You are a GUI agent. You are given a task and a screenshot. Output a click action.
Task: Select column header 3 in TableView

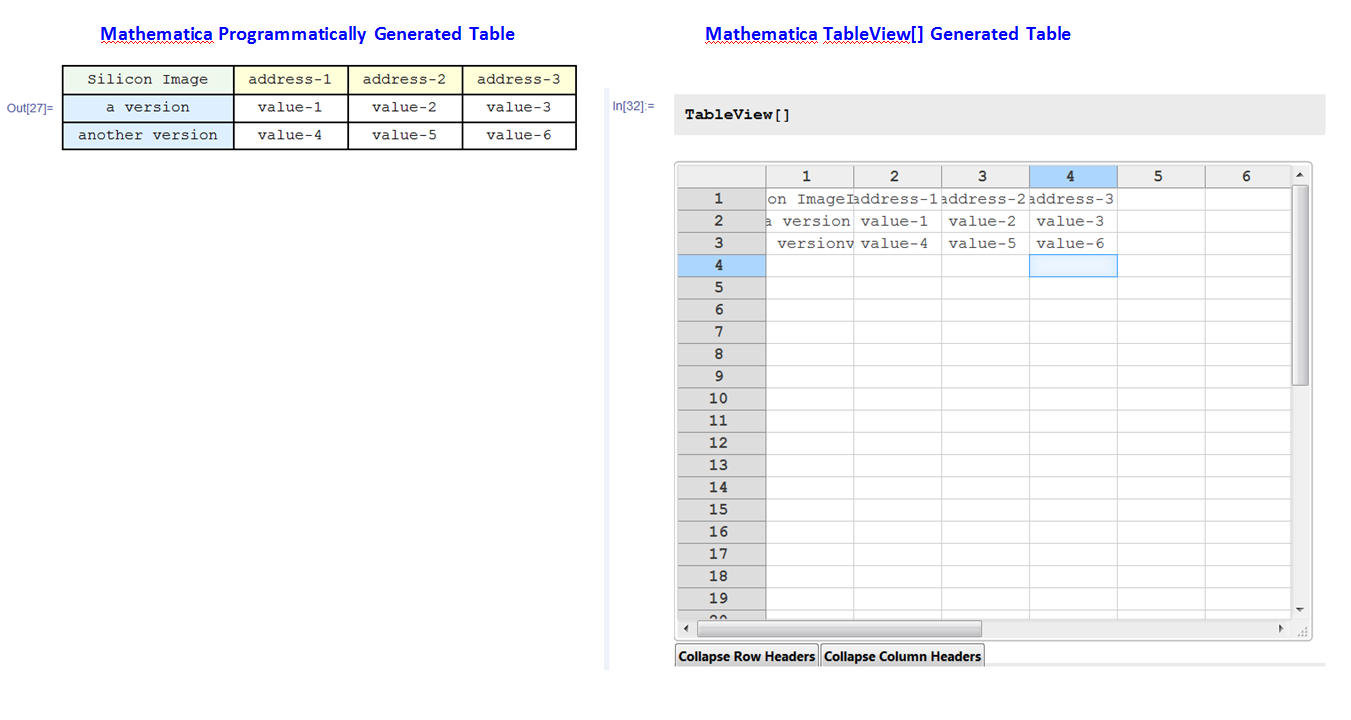click(986, 176)
